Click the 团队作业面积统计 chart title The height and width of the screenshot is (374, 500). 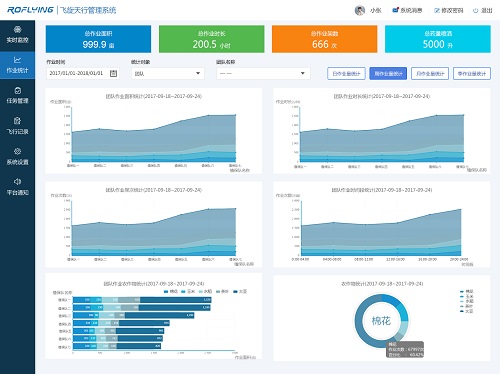point(154,96)
